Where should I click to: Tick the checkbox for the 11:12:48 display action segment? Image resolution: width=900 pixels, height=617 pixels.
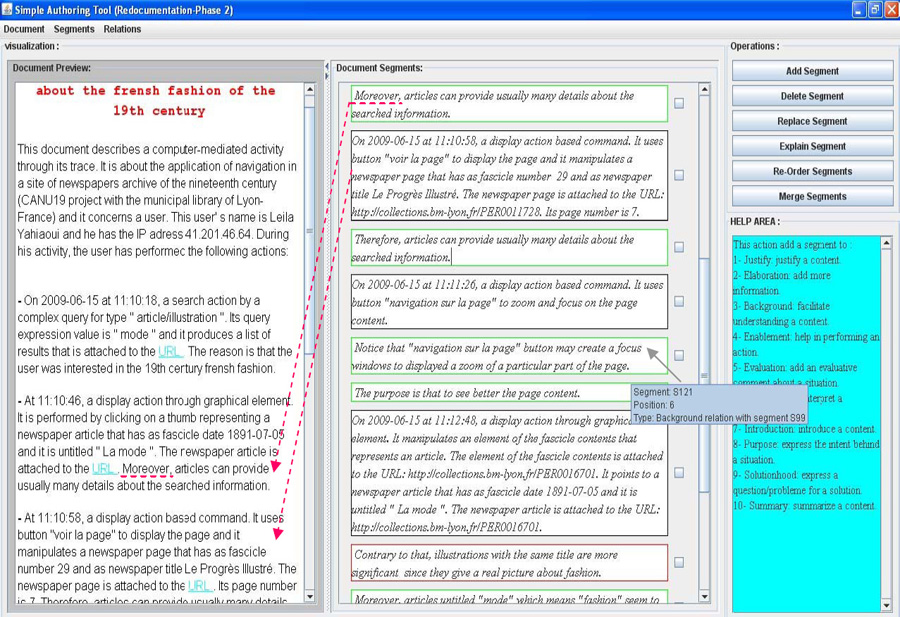[x=679, y=472]
